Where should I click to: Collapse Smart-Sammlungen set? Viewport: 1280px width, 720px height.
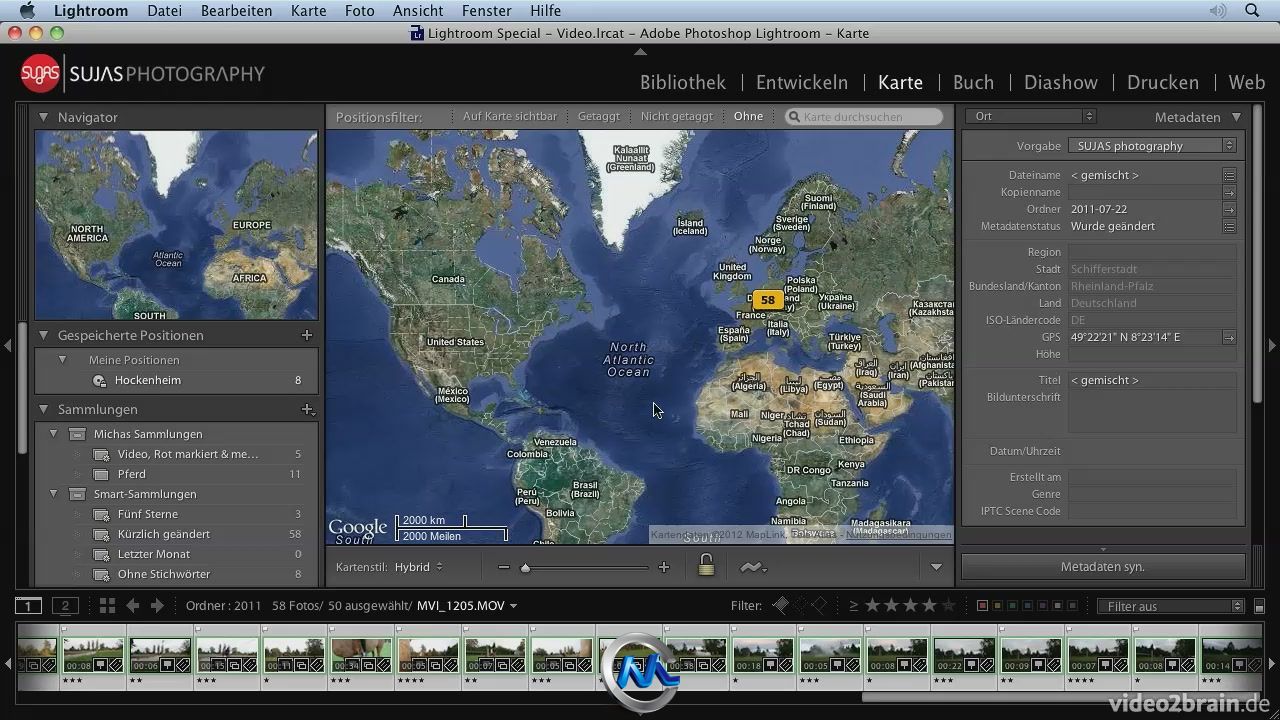tap(54, 494)
